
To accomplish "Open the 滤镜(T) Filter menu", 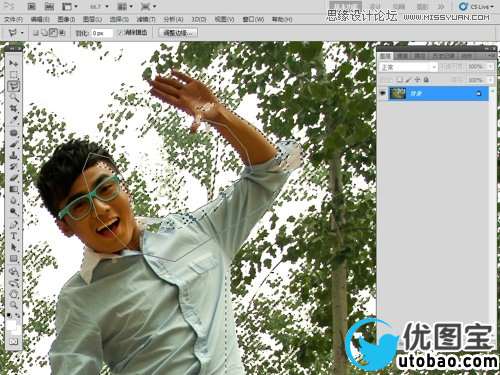I will tap(146, 19).
